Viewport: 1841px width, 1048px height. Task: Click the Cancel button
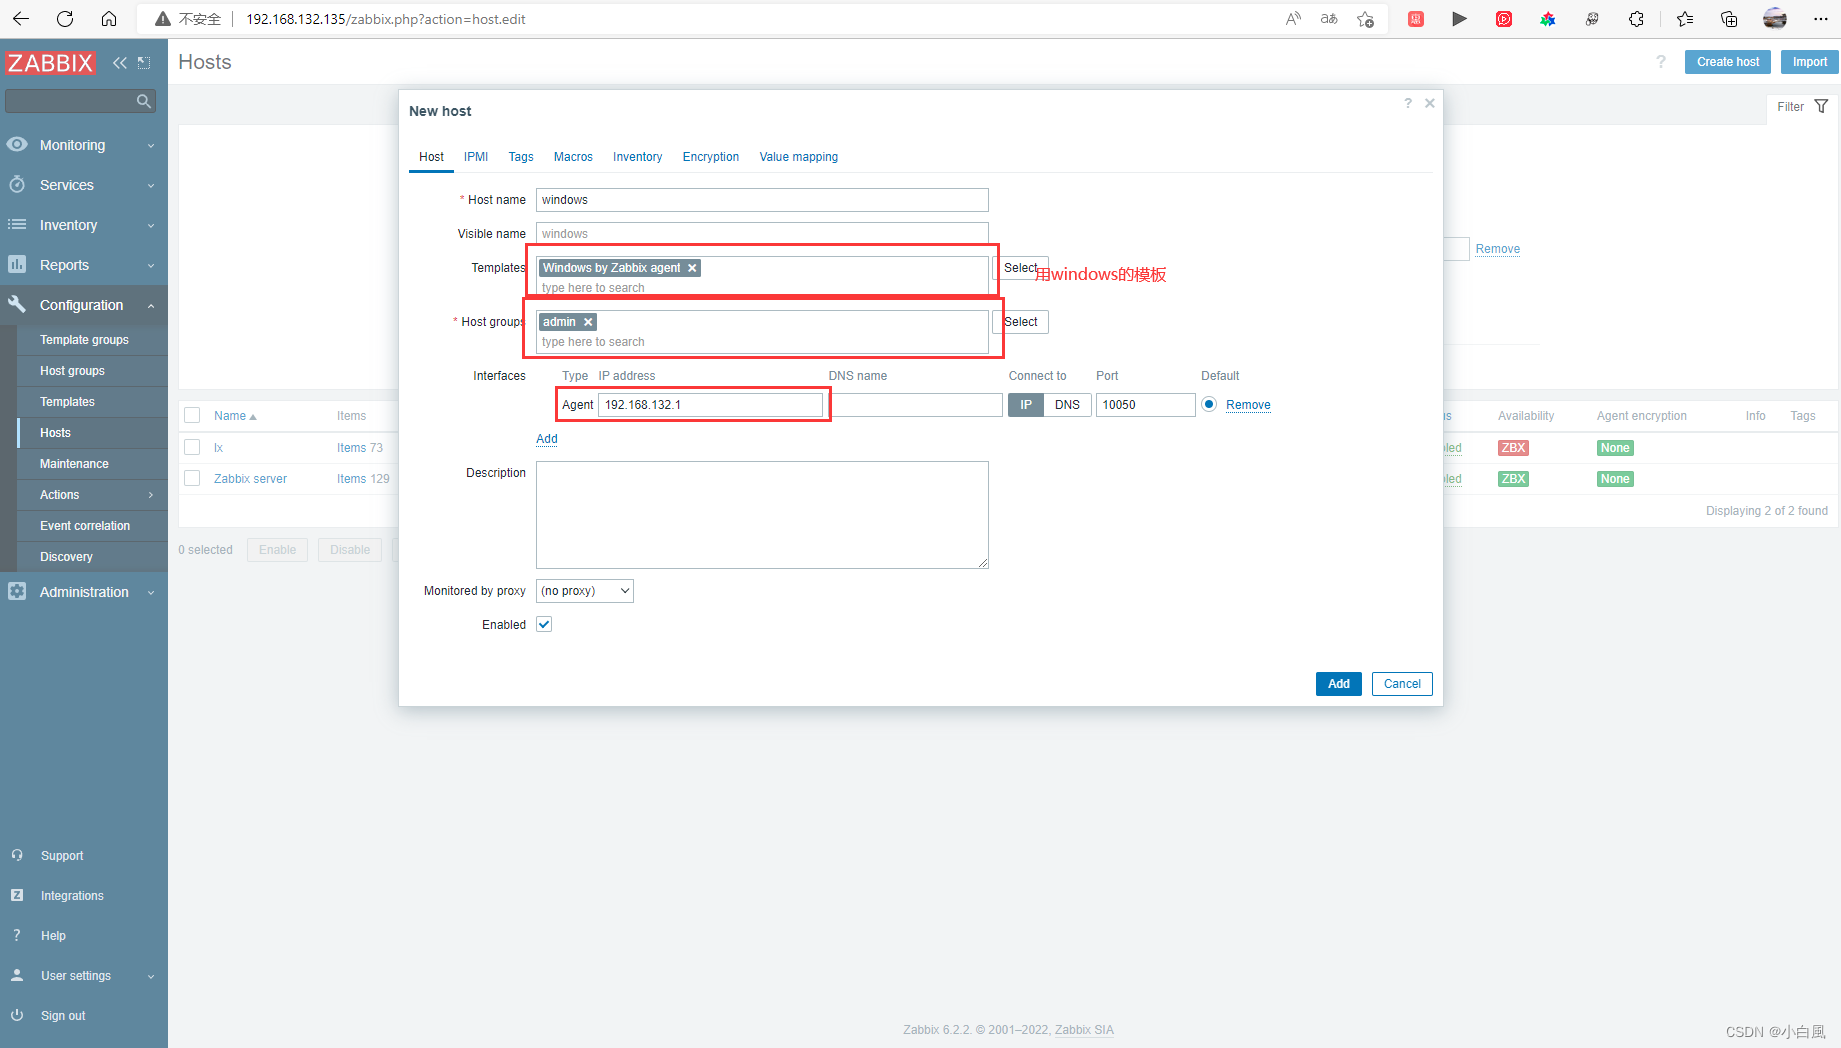click(x=1402, y=684)
